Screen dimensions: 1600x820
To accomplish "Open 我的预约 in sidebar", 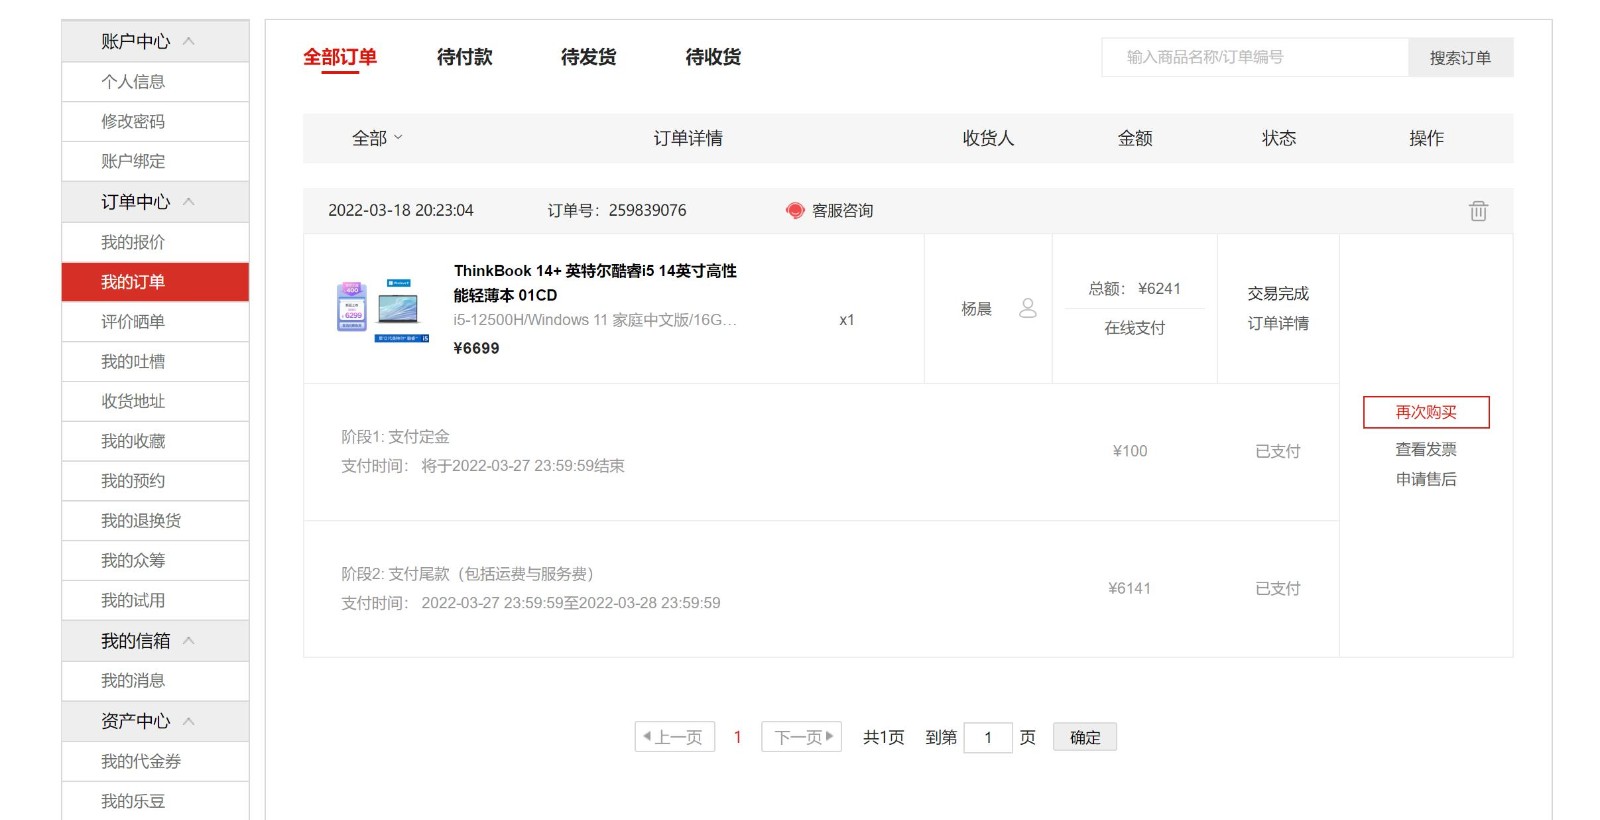I will [x=155, y=481].
